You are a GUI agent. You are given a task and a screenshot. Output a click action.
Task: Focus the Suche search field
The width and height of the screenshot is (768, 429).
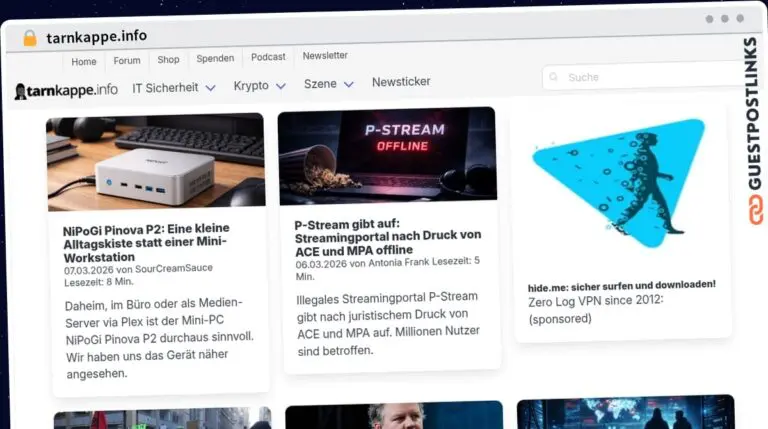click(644, 77)
